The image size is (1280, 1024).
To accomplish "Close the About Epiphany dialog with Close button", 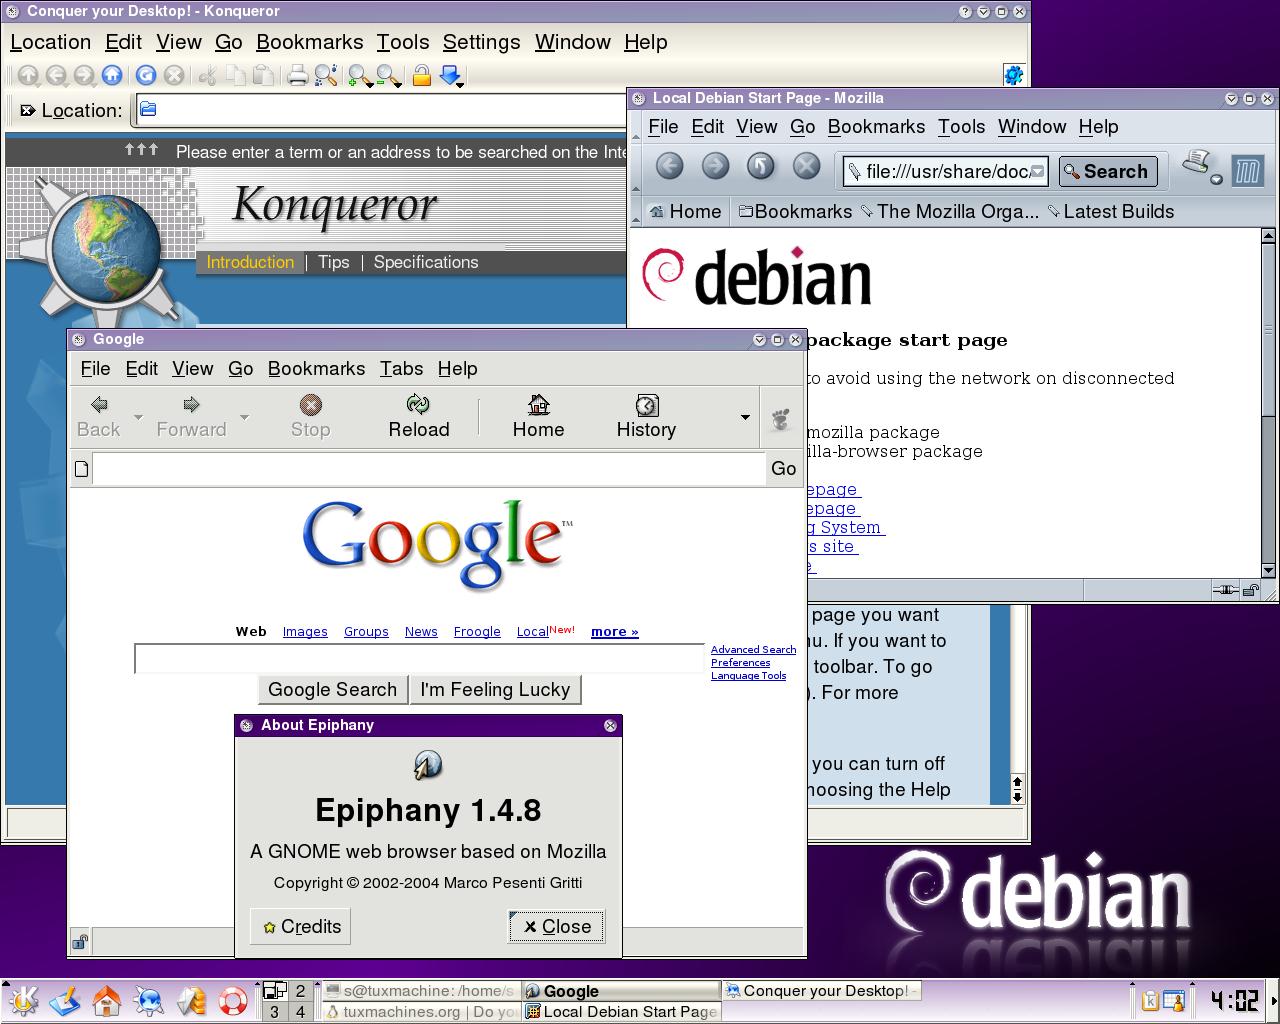I will pos(556,926).
